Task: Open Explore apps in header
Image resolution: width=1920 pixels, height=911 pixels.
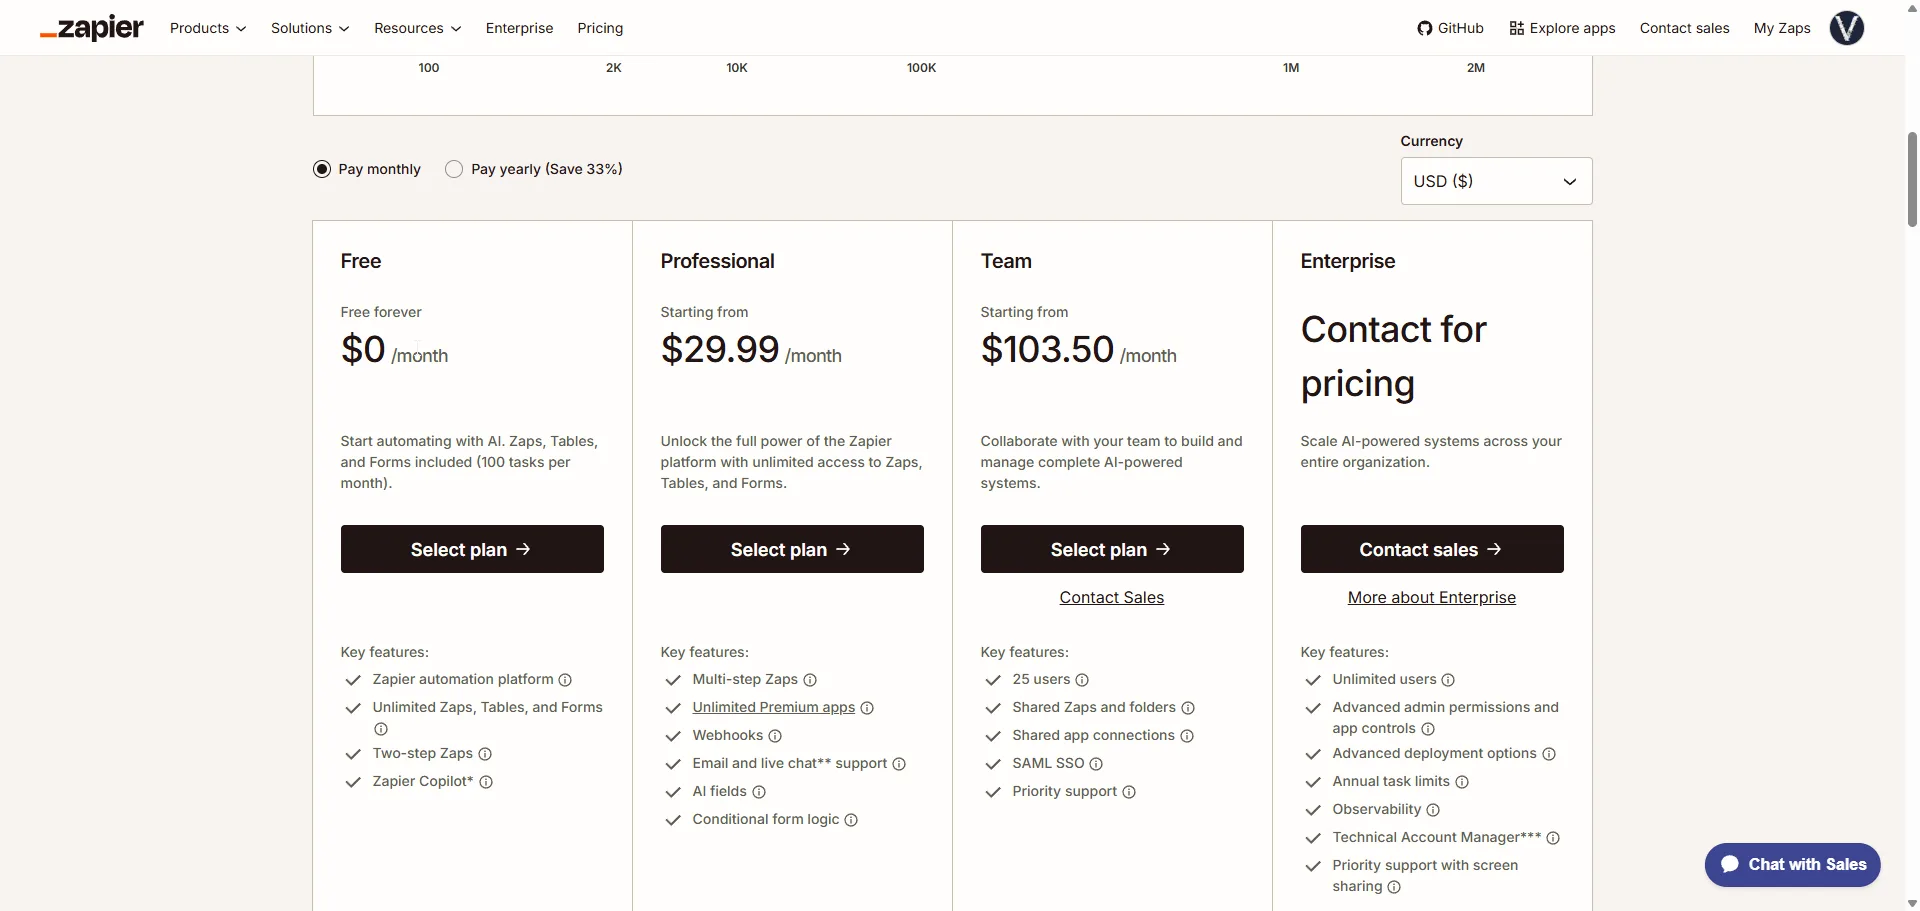Action: point(1562,28)
